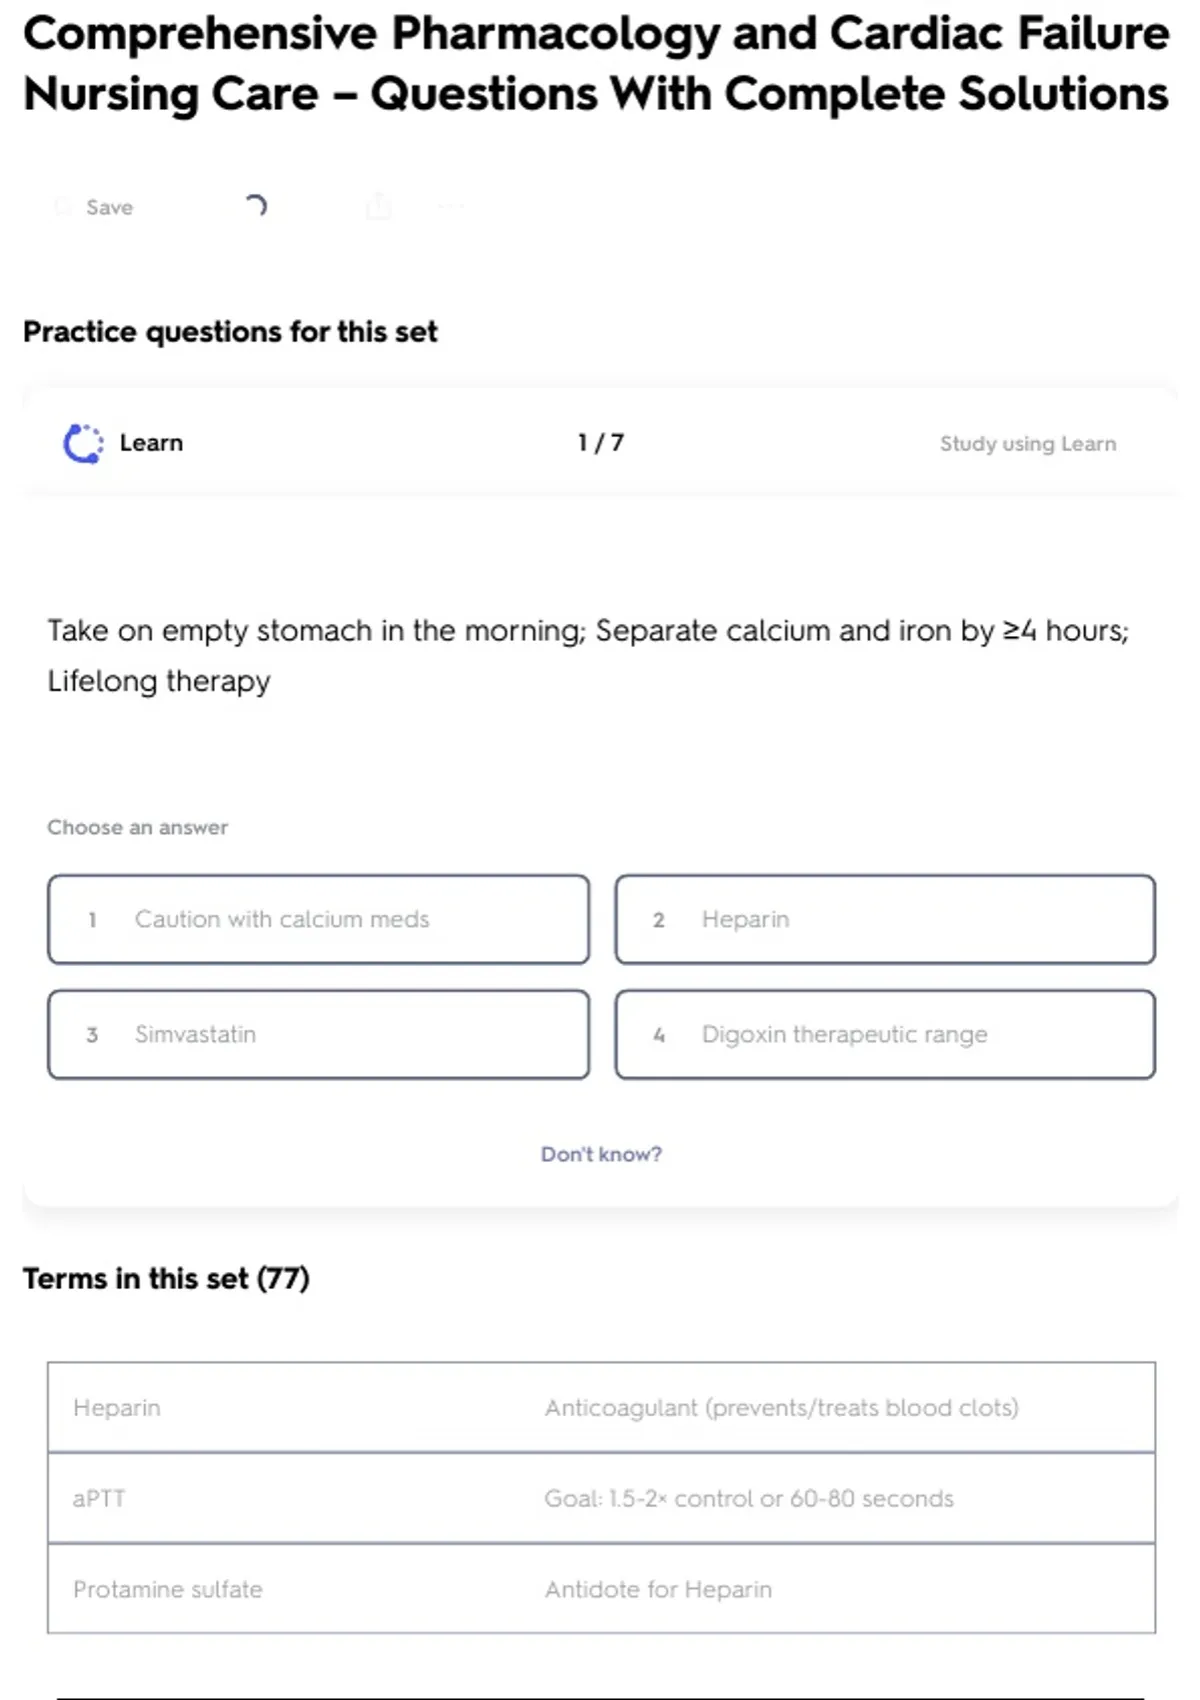
Task: Pick answer 4 Digoxin therapeutic range
Action: (x=885, y=1034)
